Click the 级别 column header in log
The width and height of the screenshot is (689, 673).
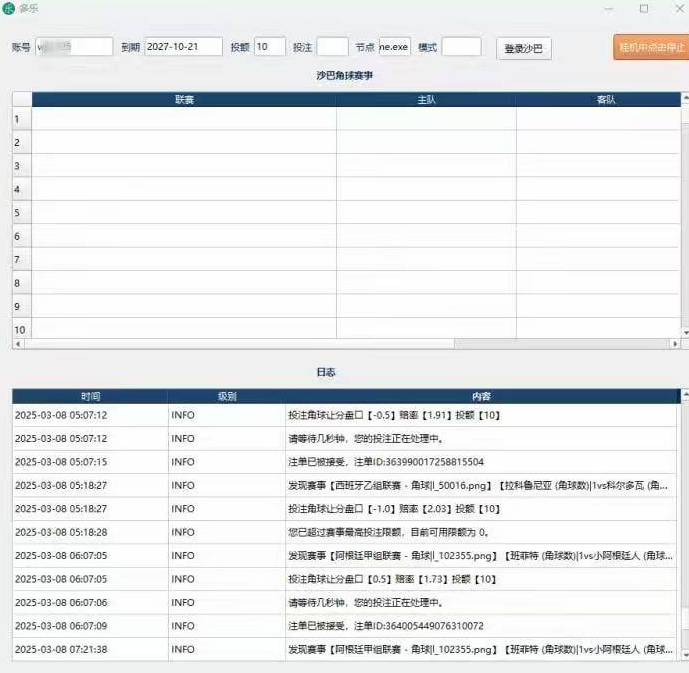[x=227, y=396]
